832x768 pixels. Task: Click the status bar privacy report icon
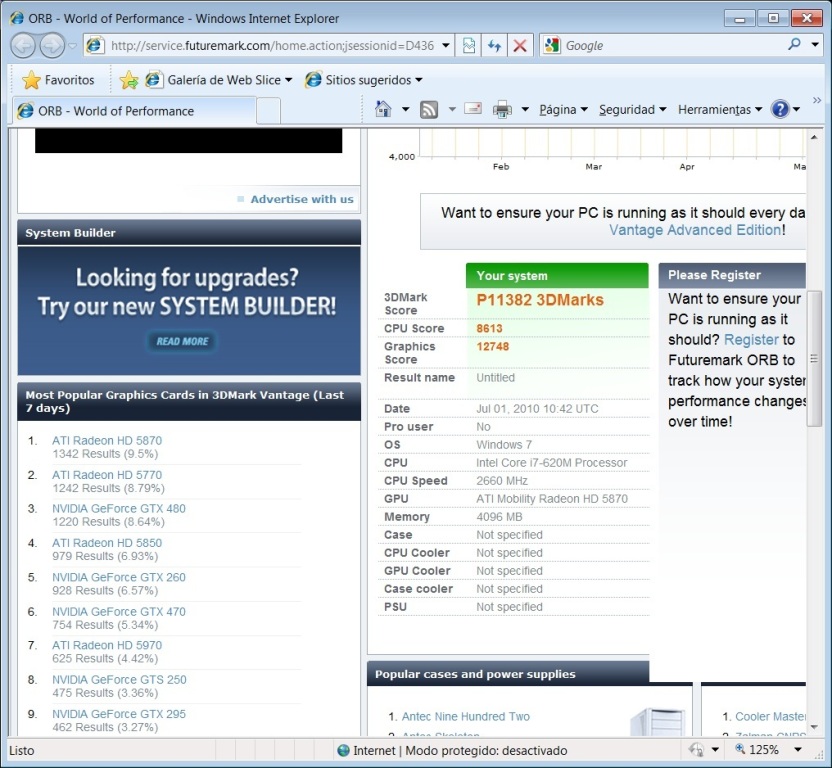point(696,750)
